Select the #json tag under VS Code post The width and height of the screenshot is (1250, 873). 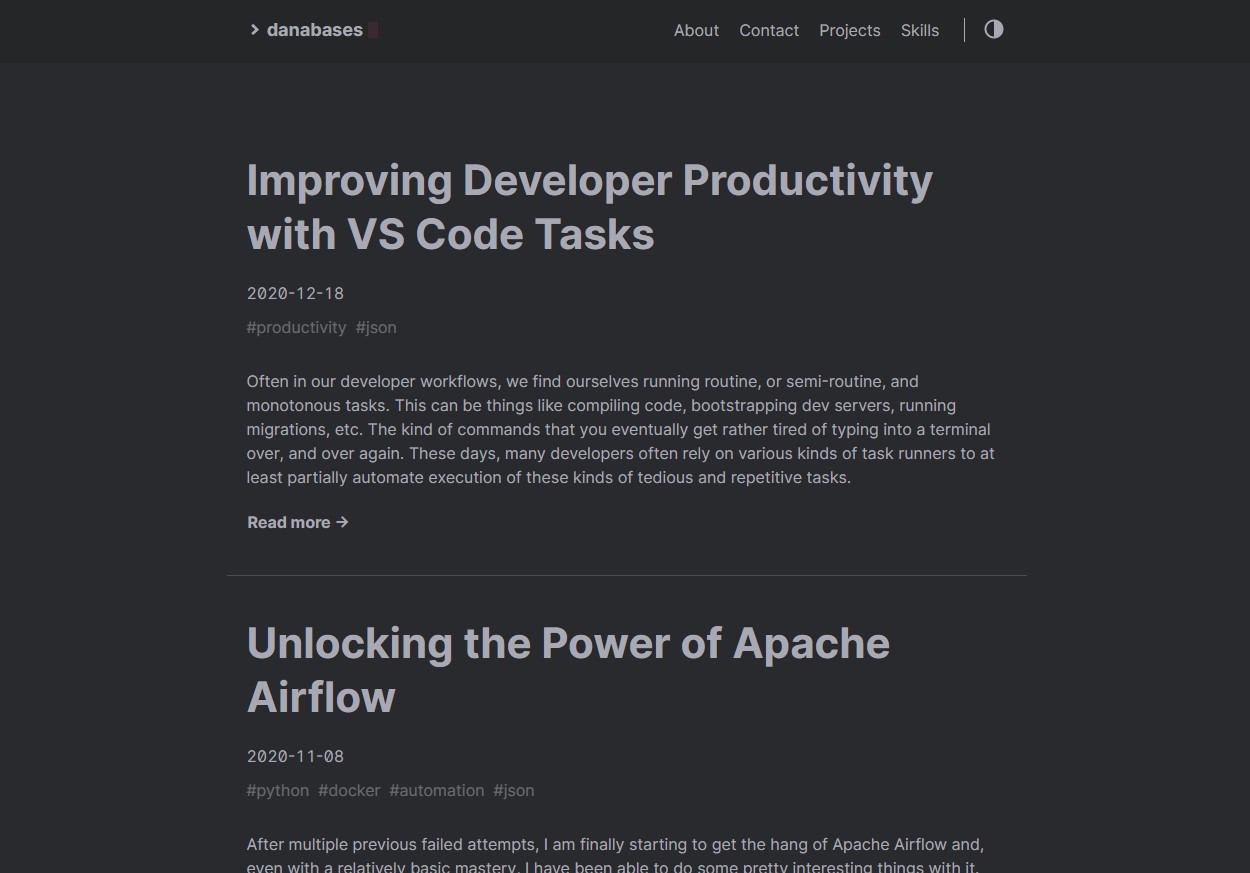pos(376,327)
